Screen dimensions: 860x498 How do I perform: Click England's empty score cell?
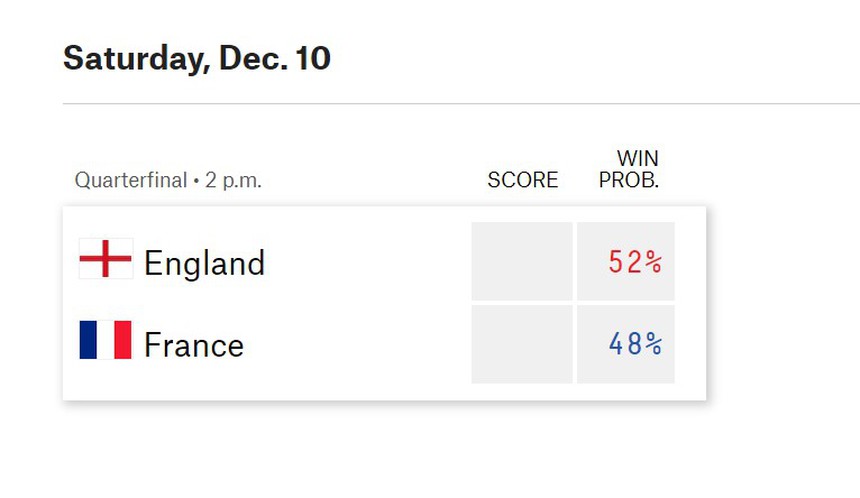click(521, 261)
